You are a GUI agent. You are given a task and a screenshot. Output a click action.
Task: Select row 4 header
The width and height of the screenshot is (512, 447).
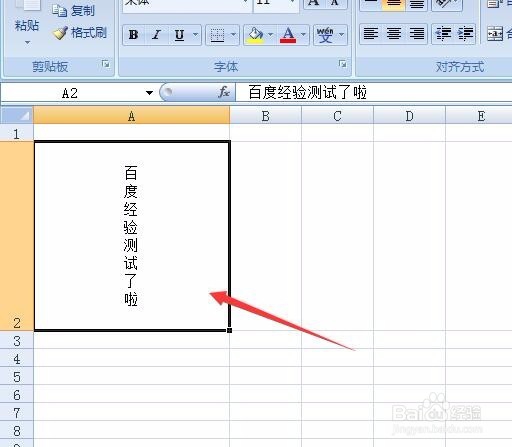point(17,358)
